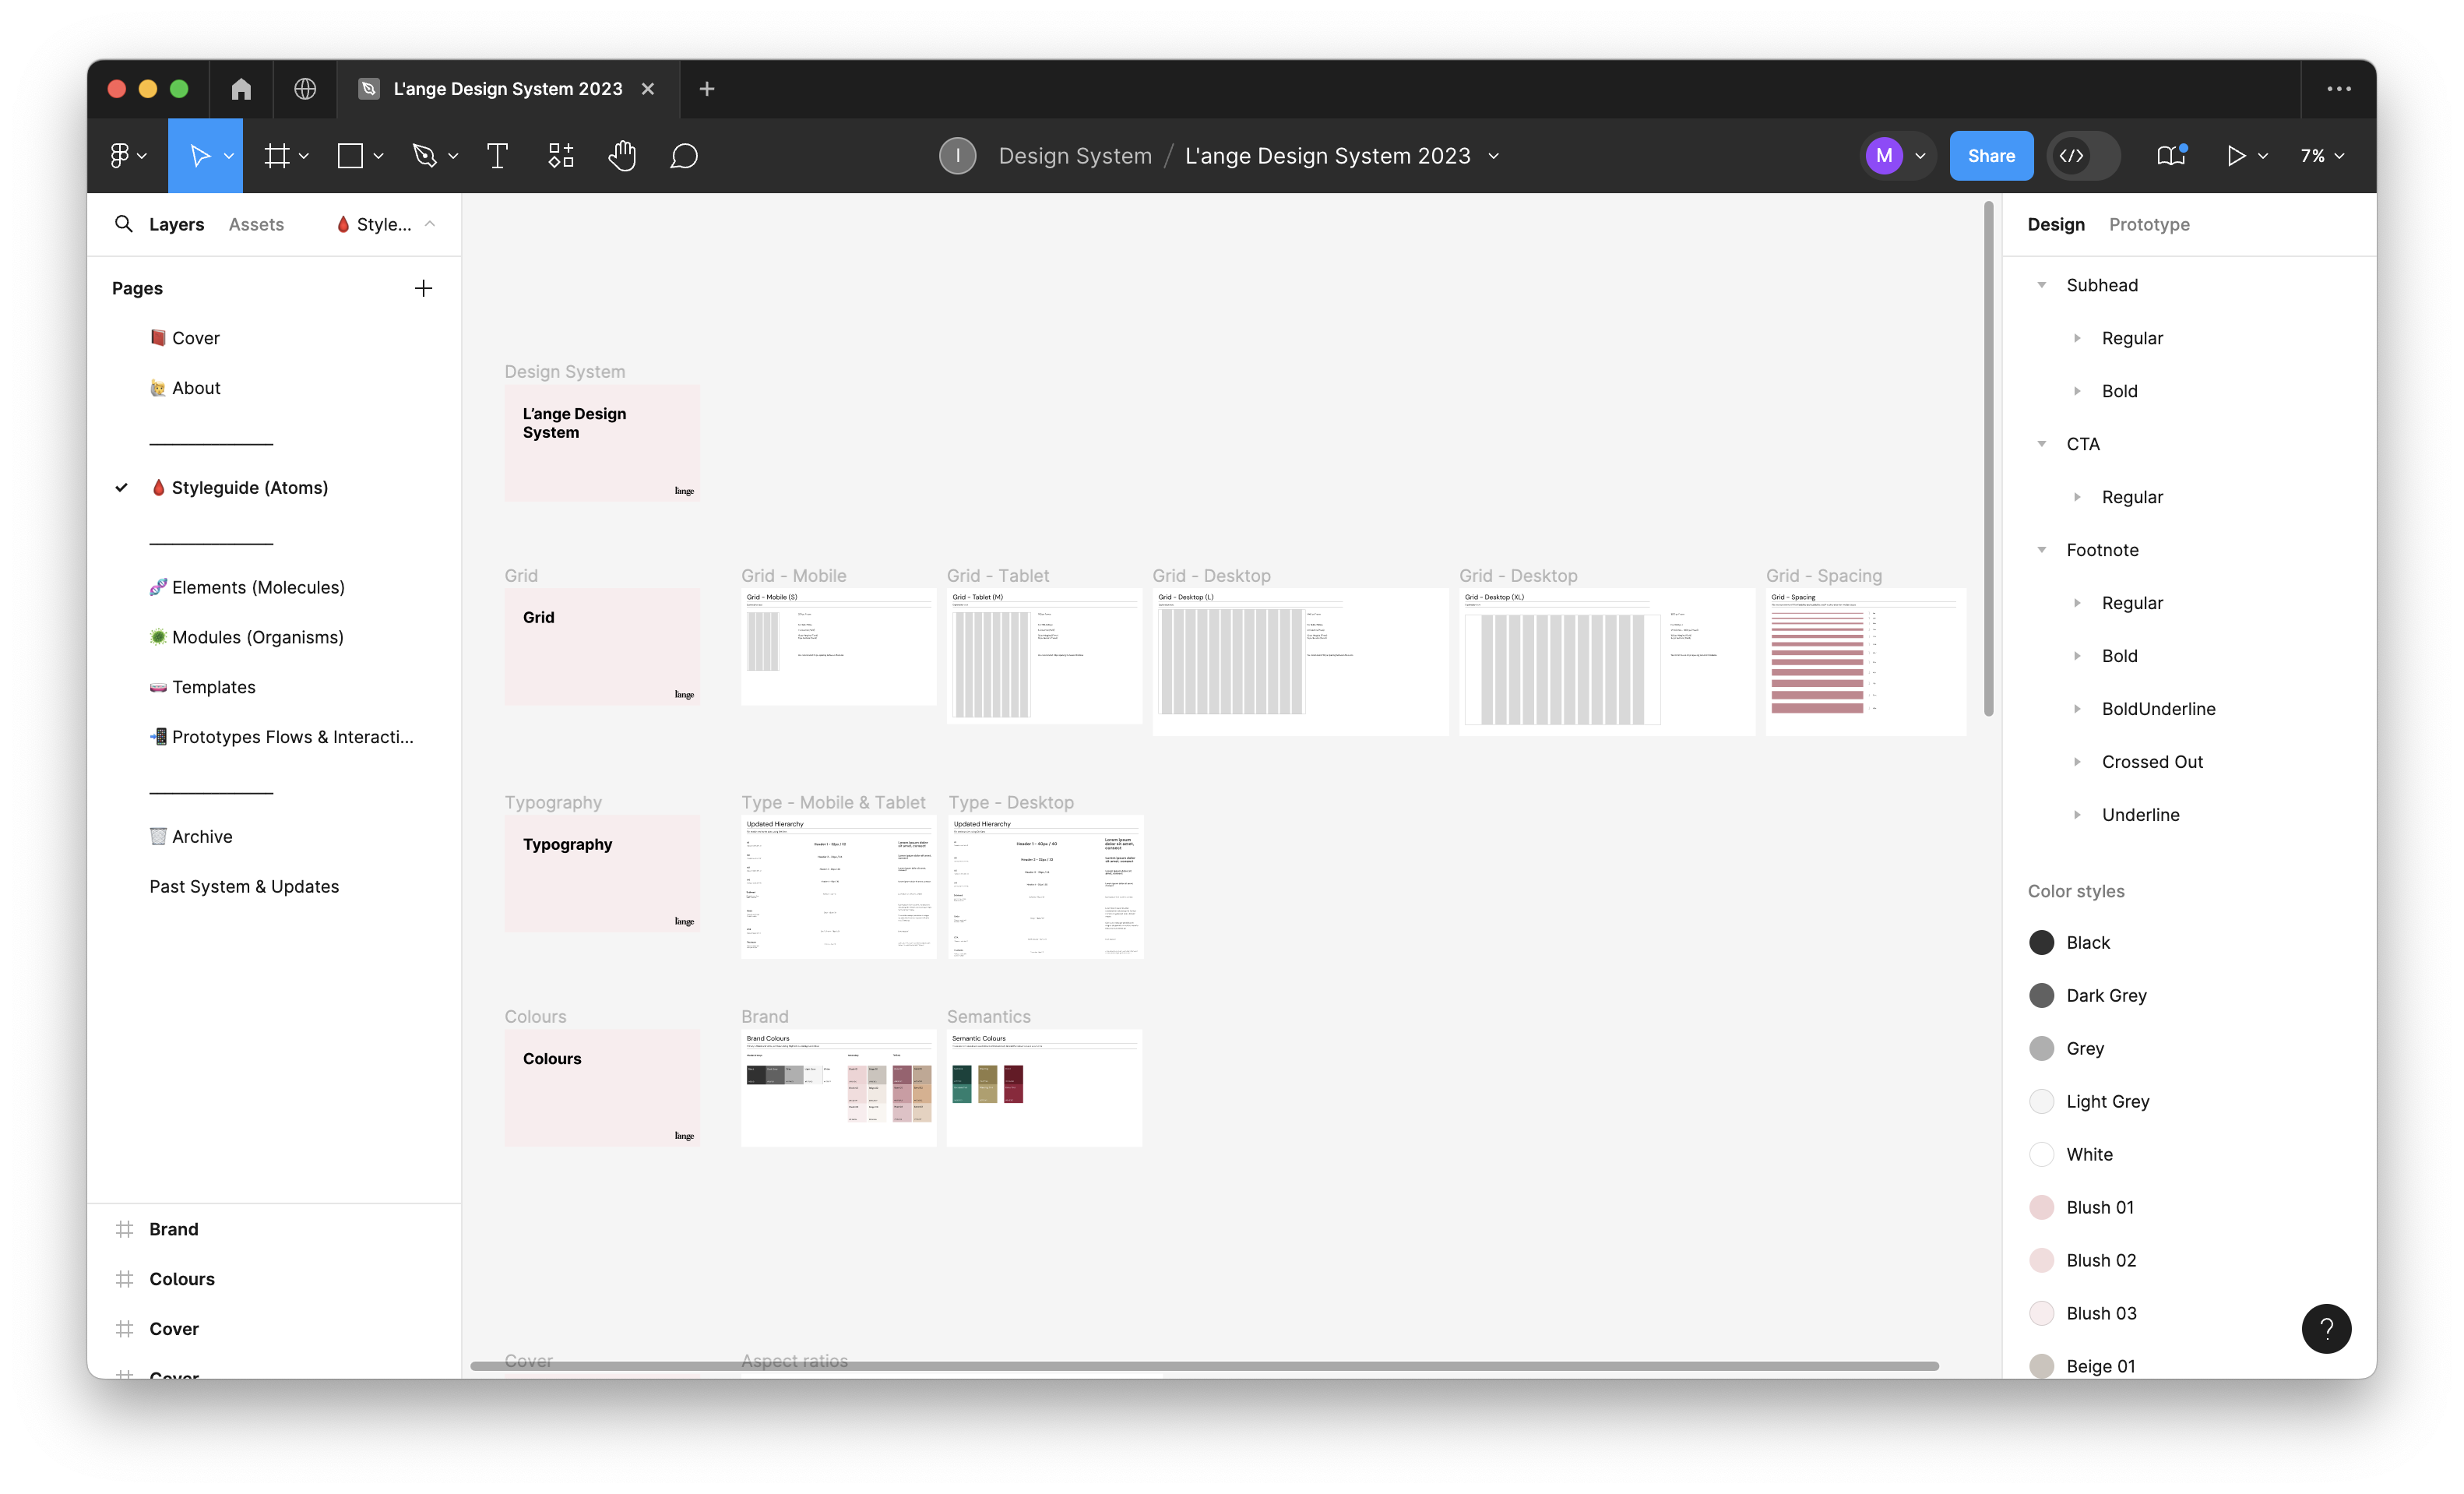Open present options dropdown arrow
Screen dimensions: 2464x1494
point(2263,156)
